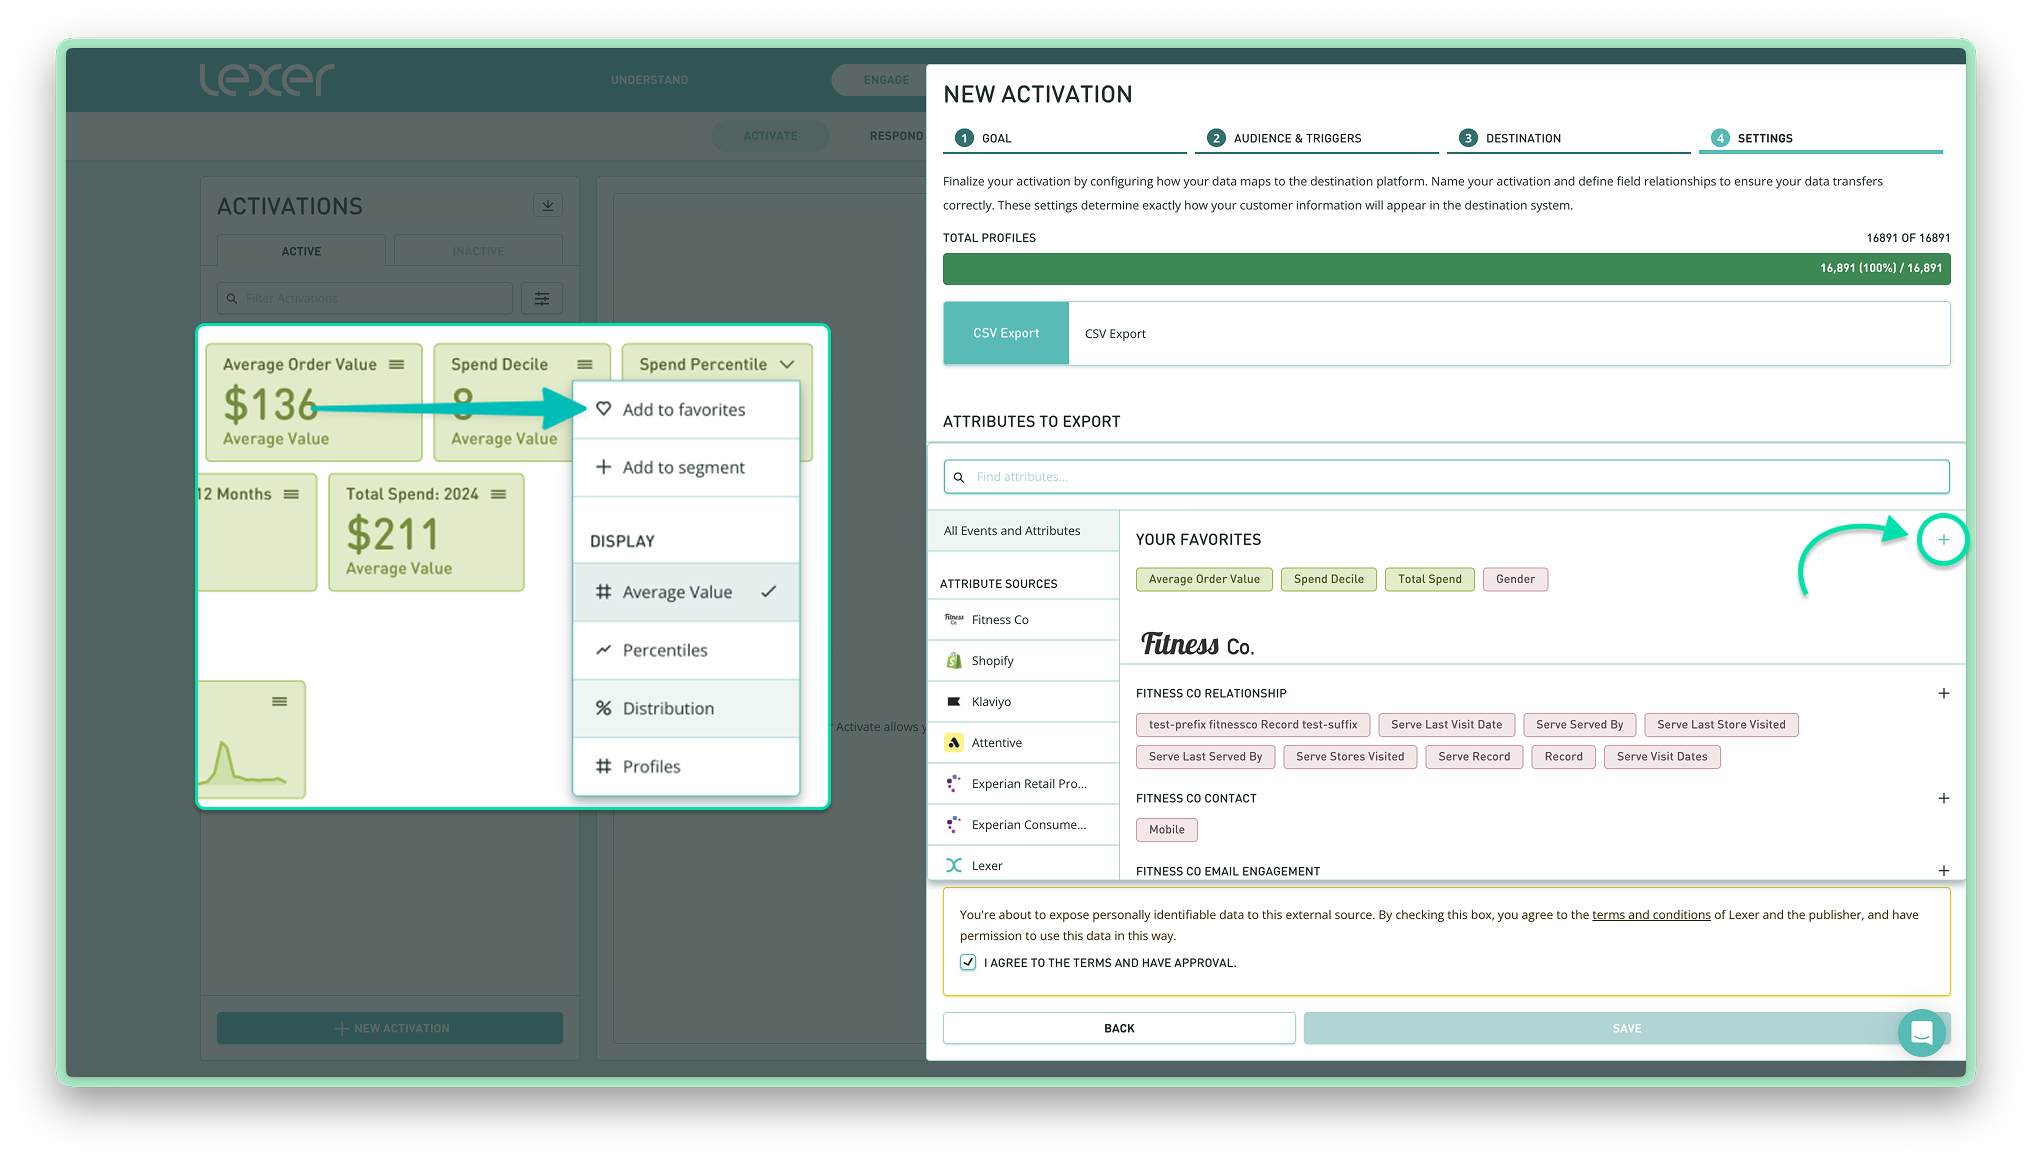Viewport: 2032px width, 1161px height.
Task: Click the Back button
Action: tap(1119, 1028)
